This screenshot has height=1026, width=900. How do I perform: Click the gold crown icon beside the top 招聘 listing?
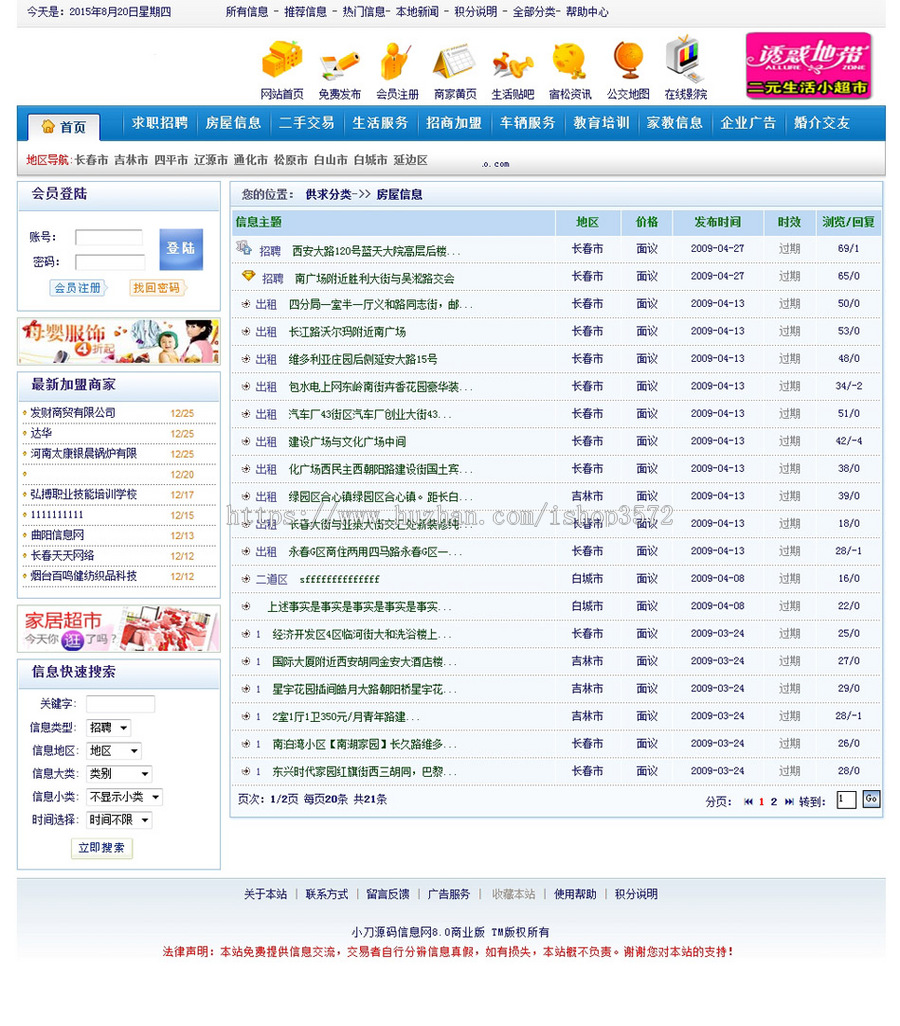[248, 277]
